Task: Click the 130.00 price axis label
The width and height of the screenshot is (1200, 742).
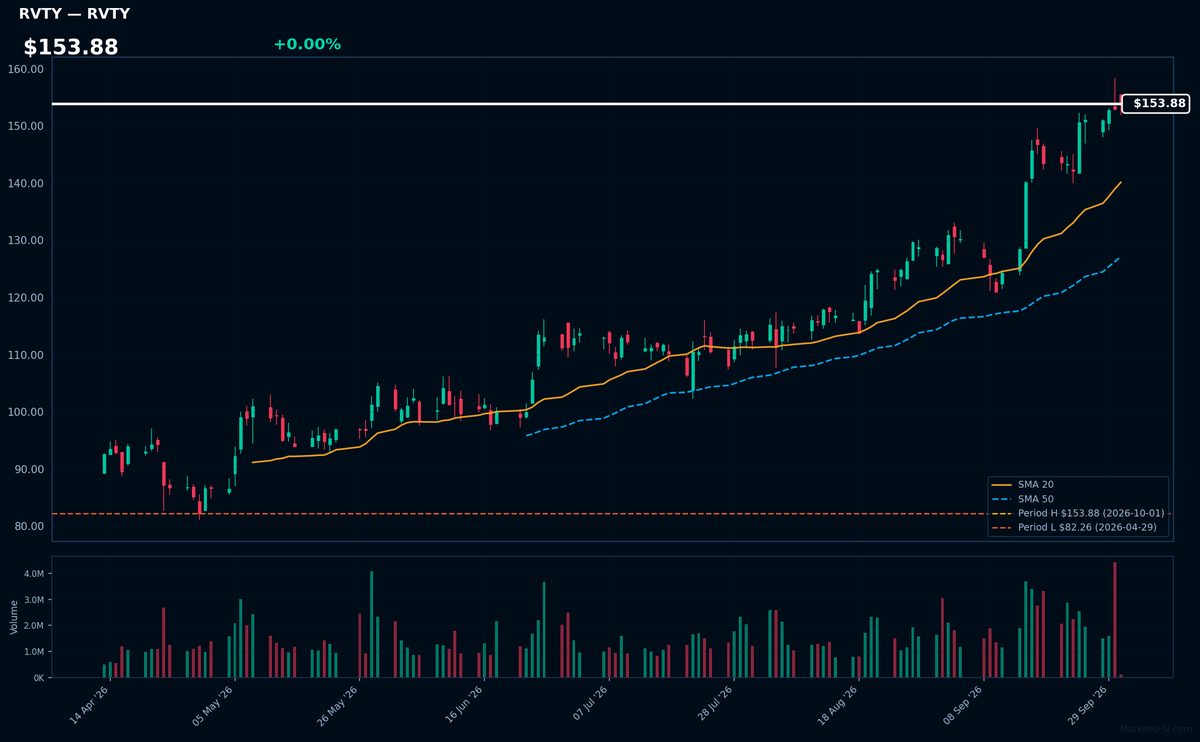Action: [25, 241]
